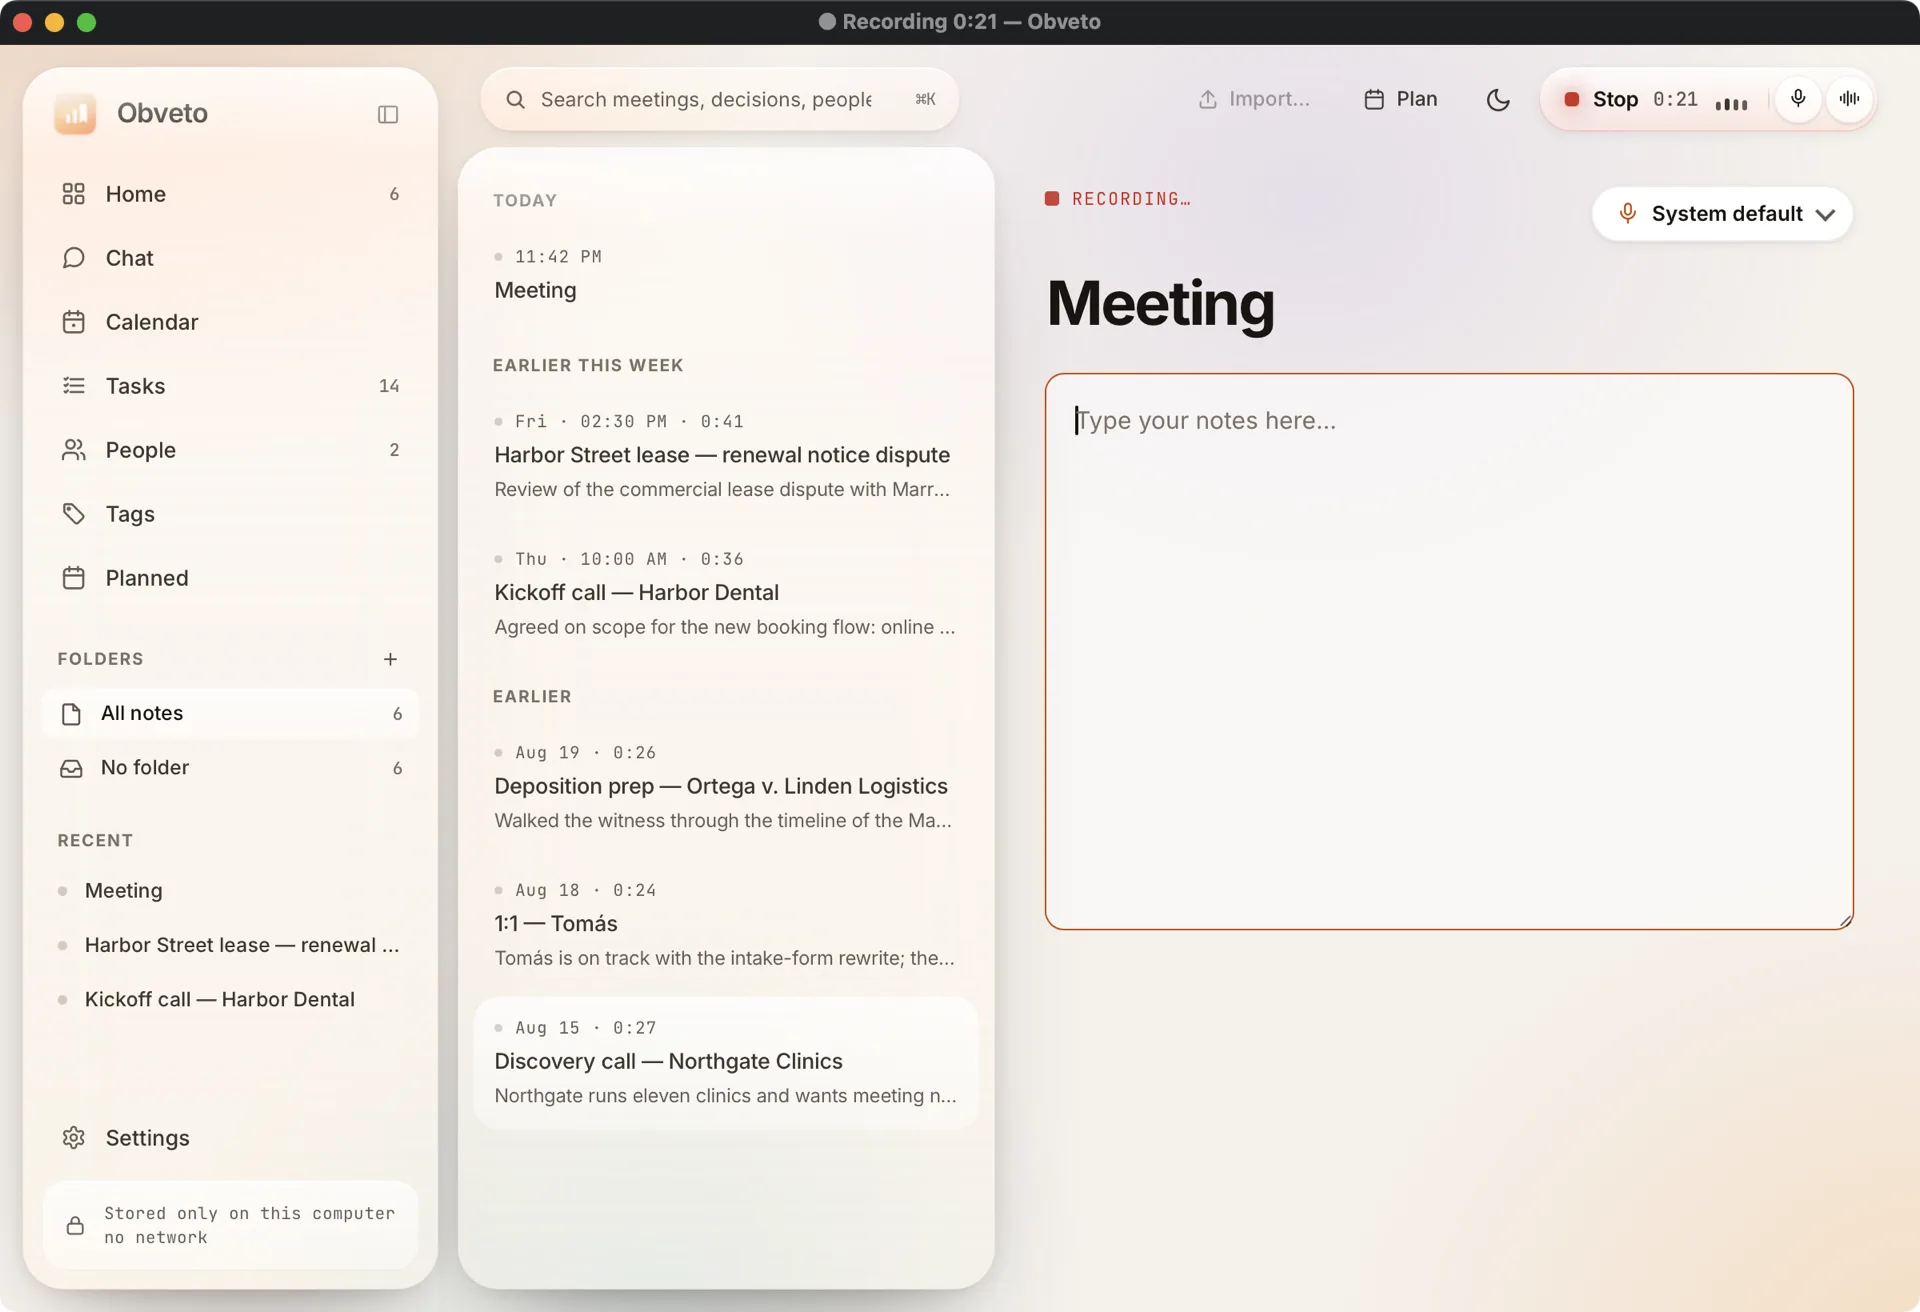Open Discovery call — Northgate Clinics
The image size is (1920, 1312).
726,1063
